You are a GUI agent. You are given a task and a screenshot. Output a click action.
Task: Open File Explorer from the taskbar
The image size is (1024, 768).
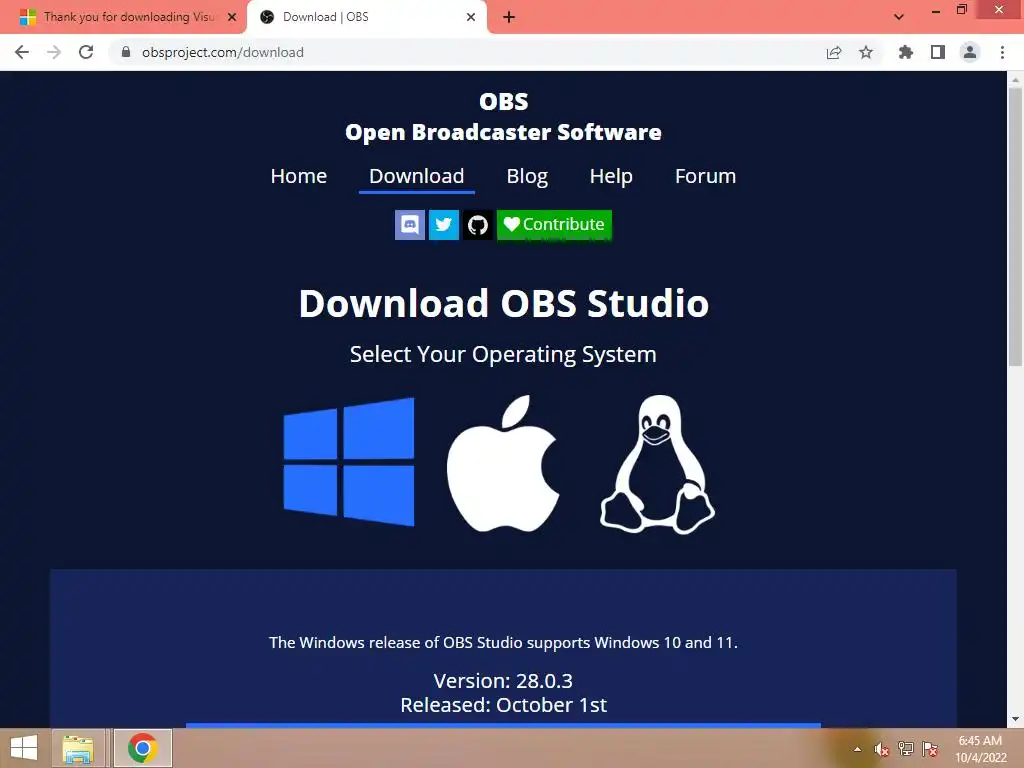pyautogui.click(x=78, y=748)
